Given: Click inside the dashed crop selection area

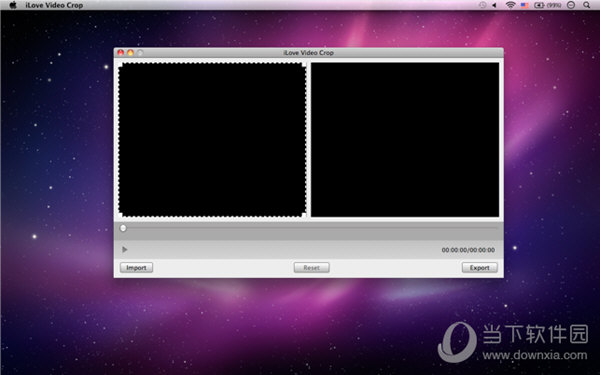Looking at the screenshot, I should pos(212,140).
